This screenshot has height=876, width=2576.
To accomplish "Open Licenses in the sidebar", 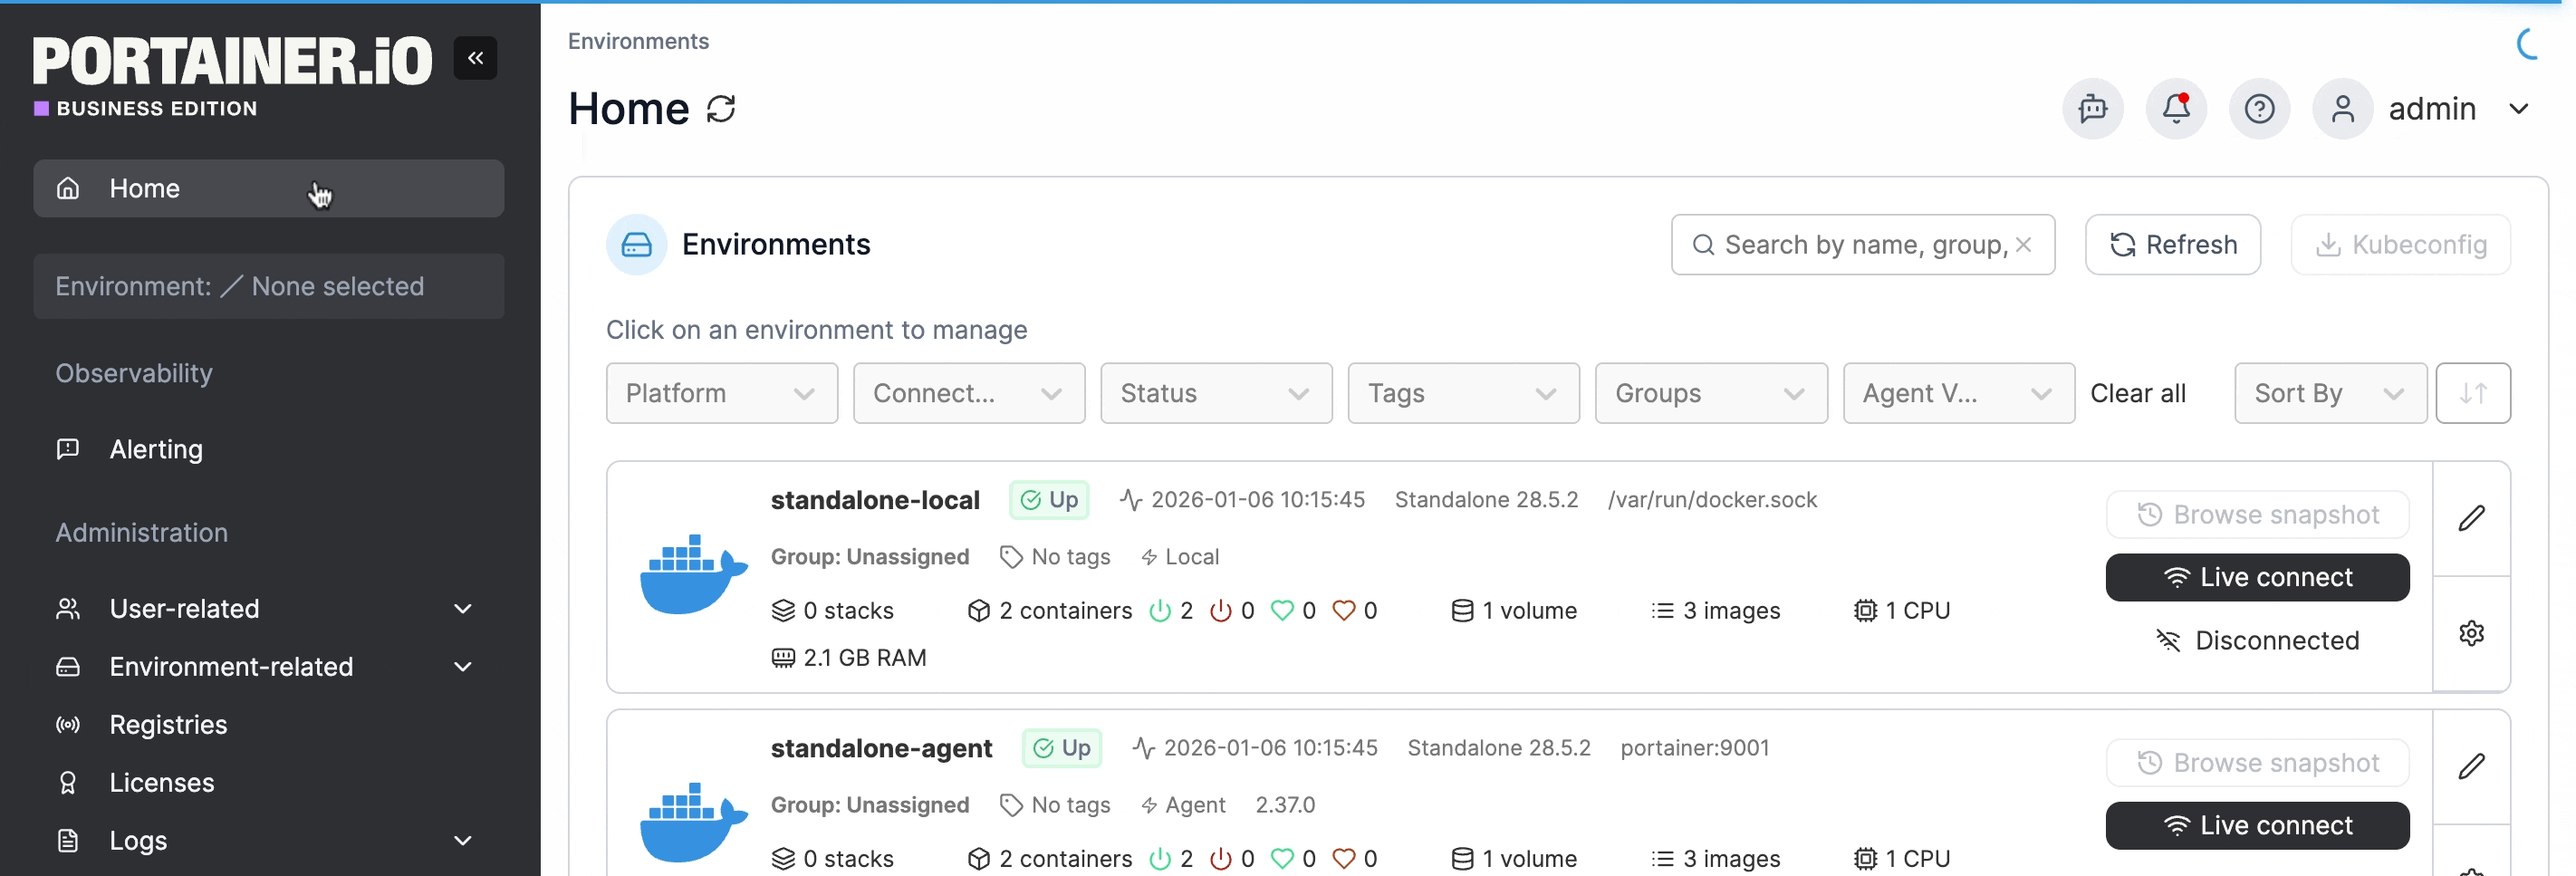I will coord(161,783).
